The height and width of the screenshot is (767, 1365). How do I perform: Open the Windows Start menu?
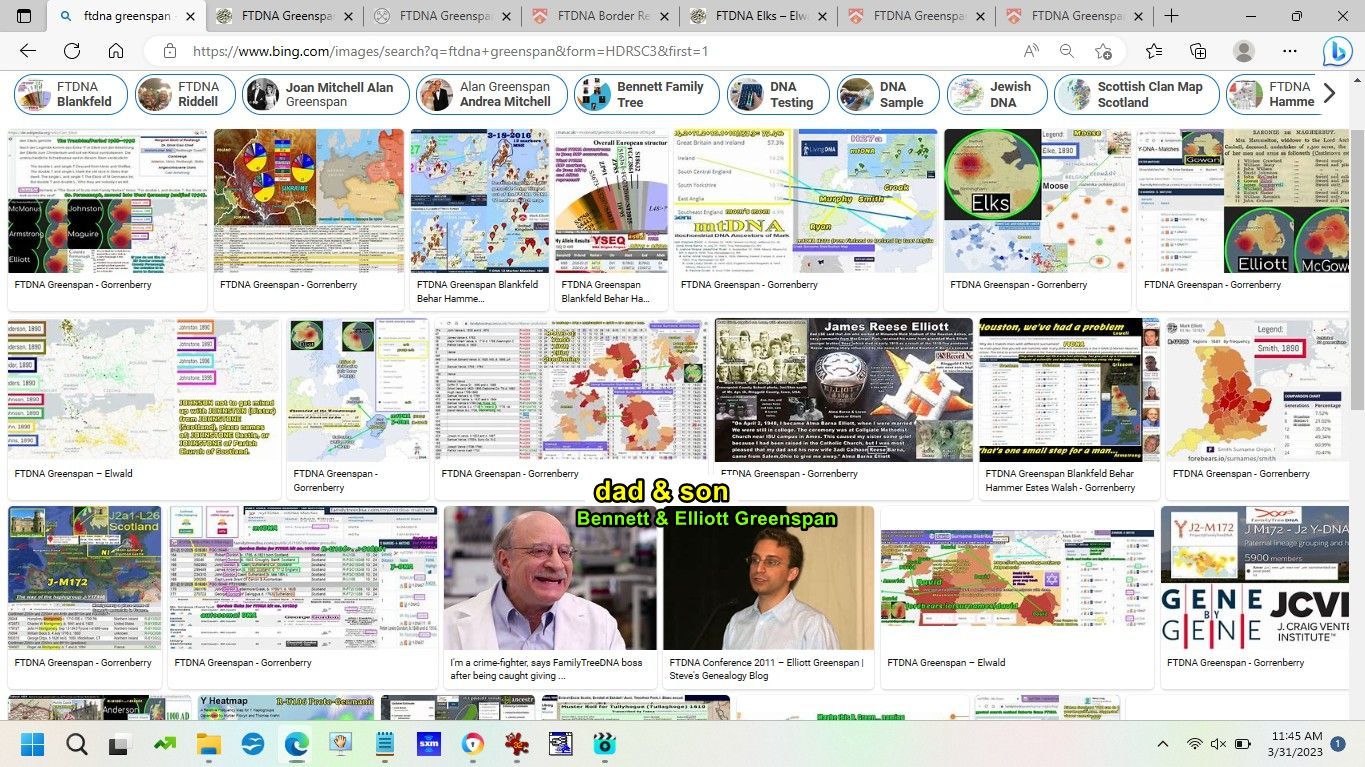coord(32,744)
